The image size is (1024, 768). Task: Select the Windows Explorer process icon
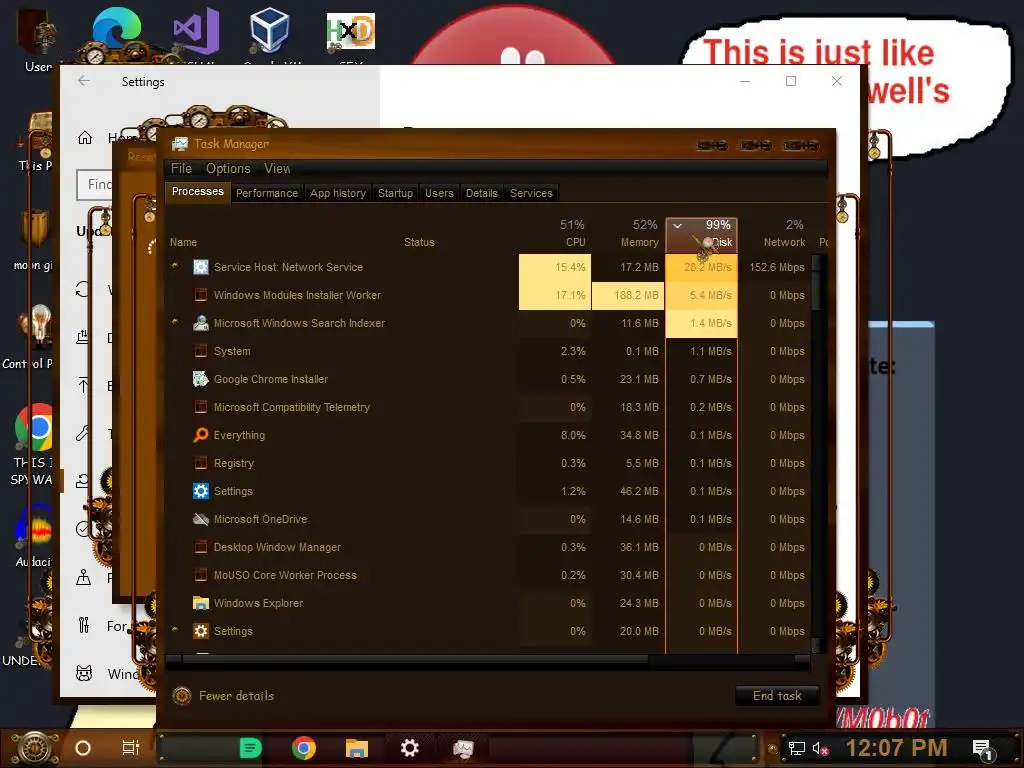tap(200, 603)
